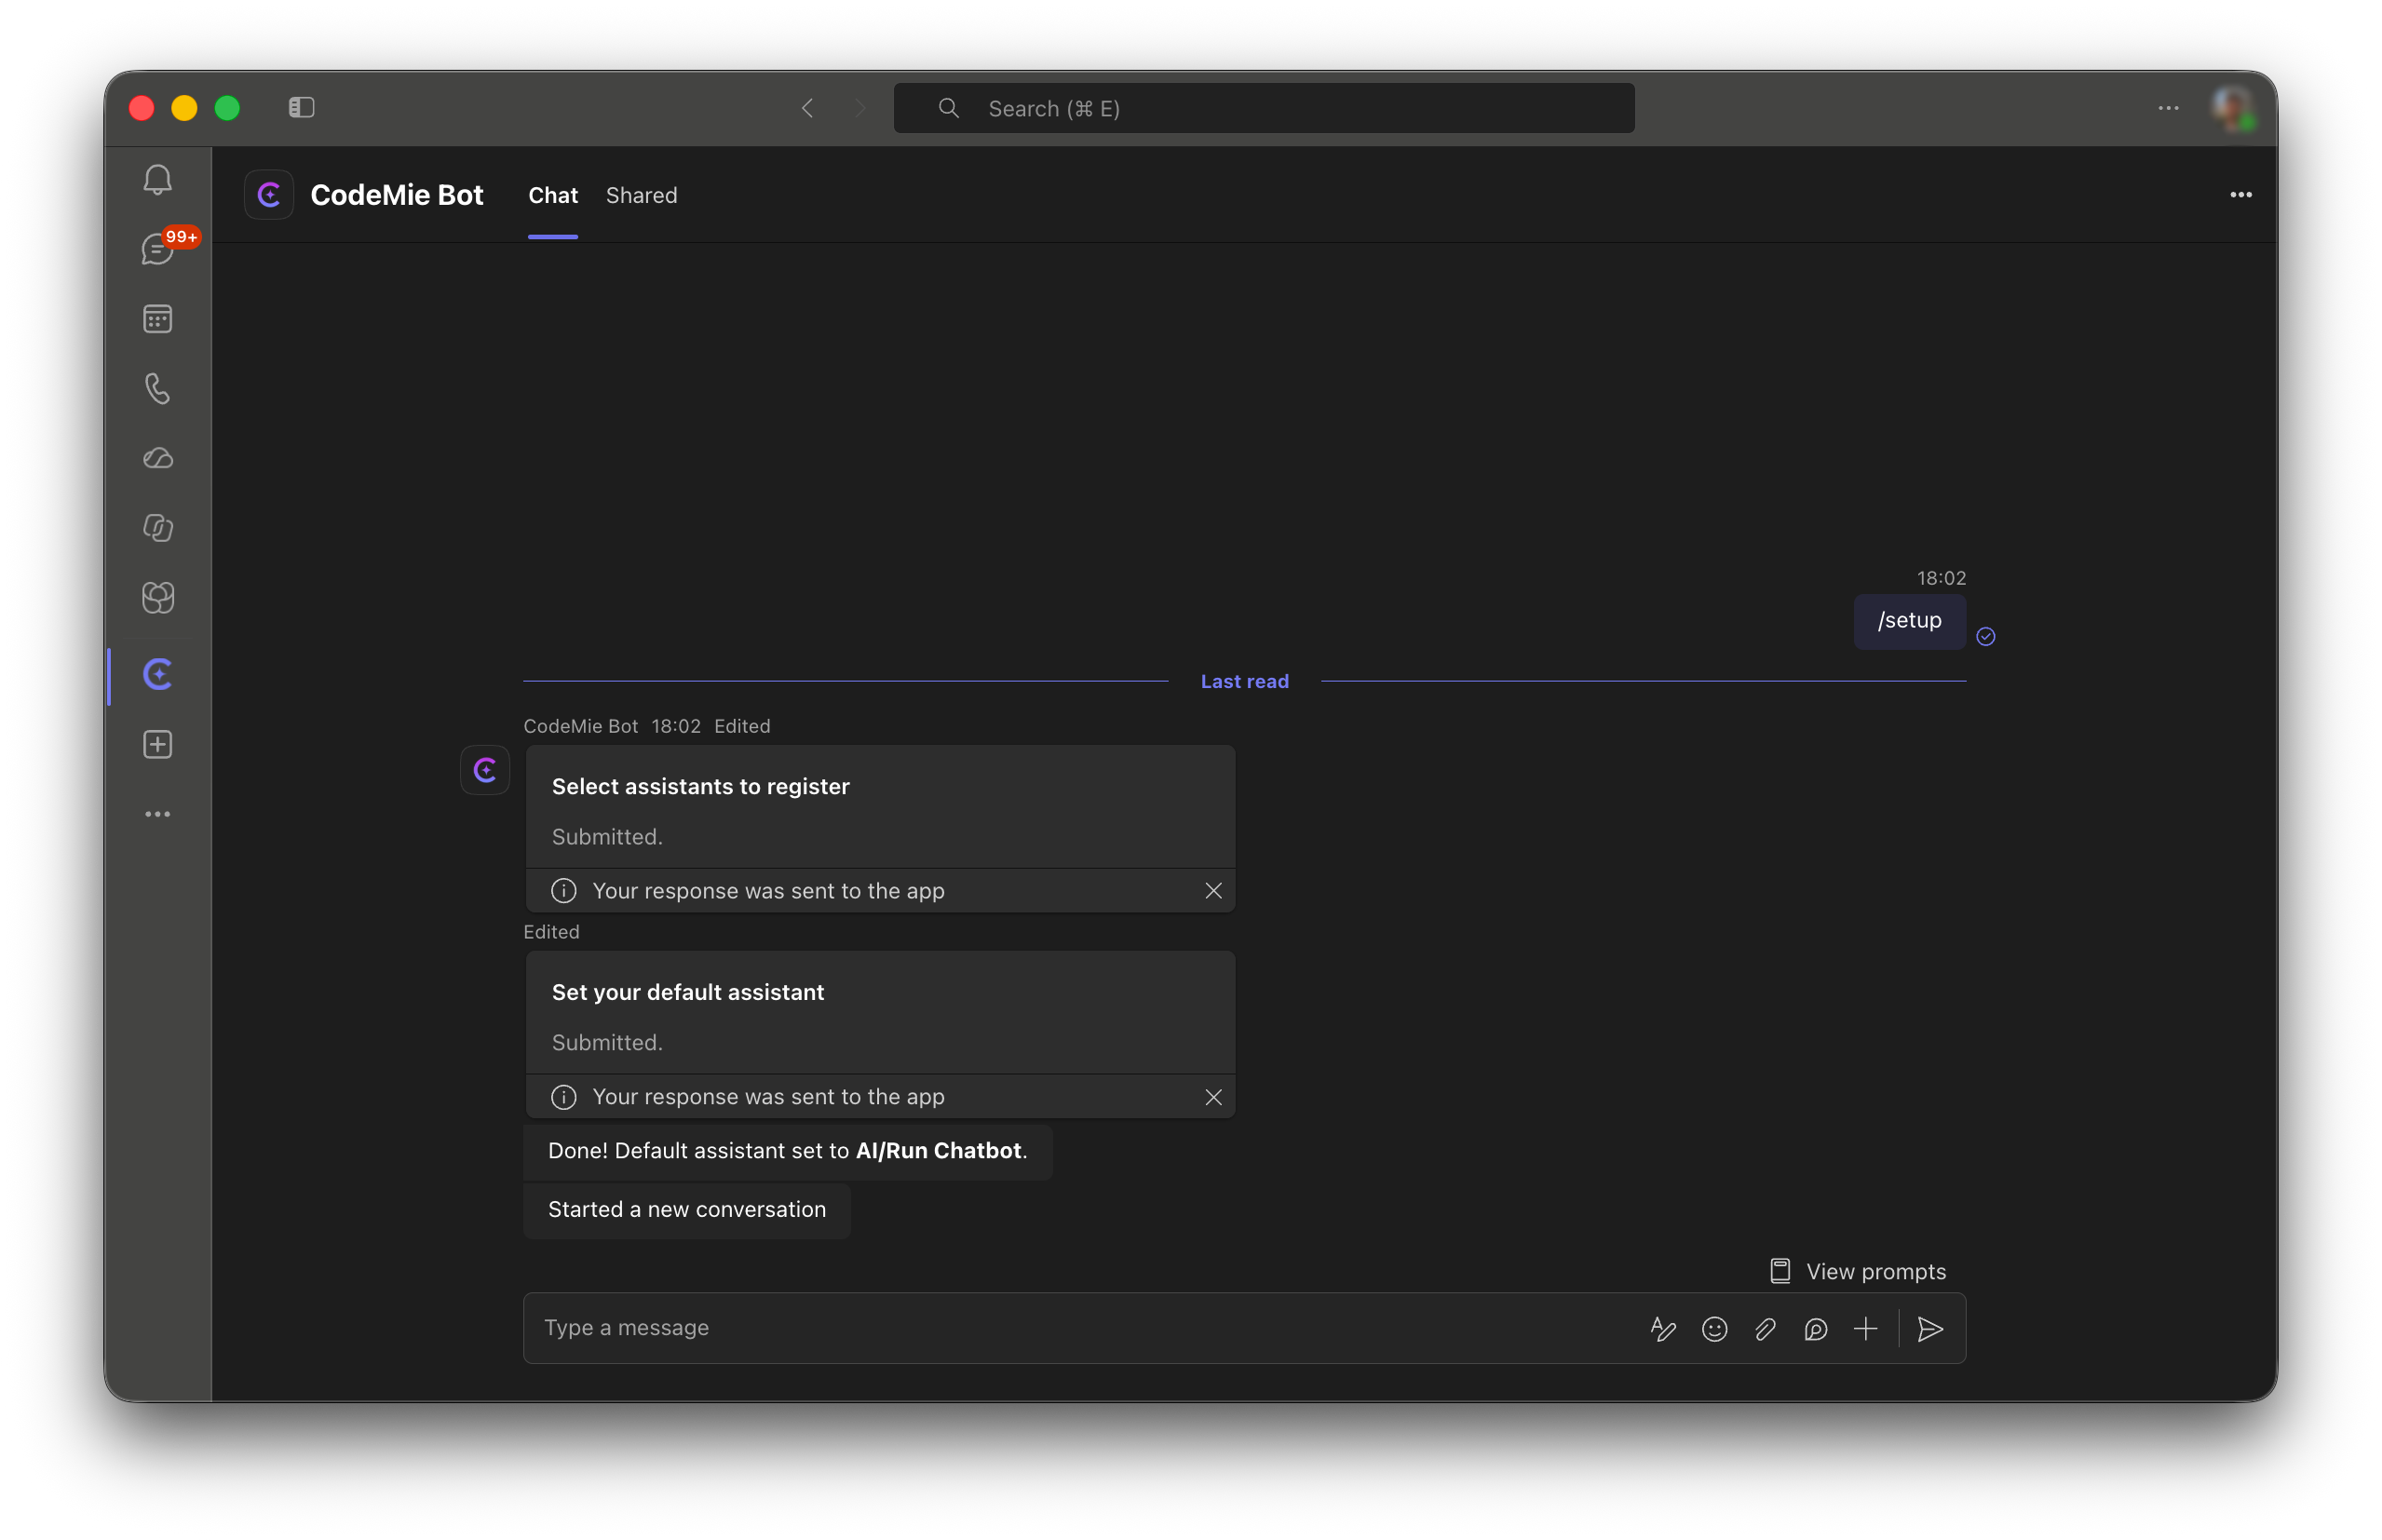Open the emoji picker
The width and height of the screenshot is (2382, 1540).
click(1714, 1328)
